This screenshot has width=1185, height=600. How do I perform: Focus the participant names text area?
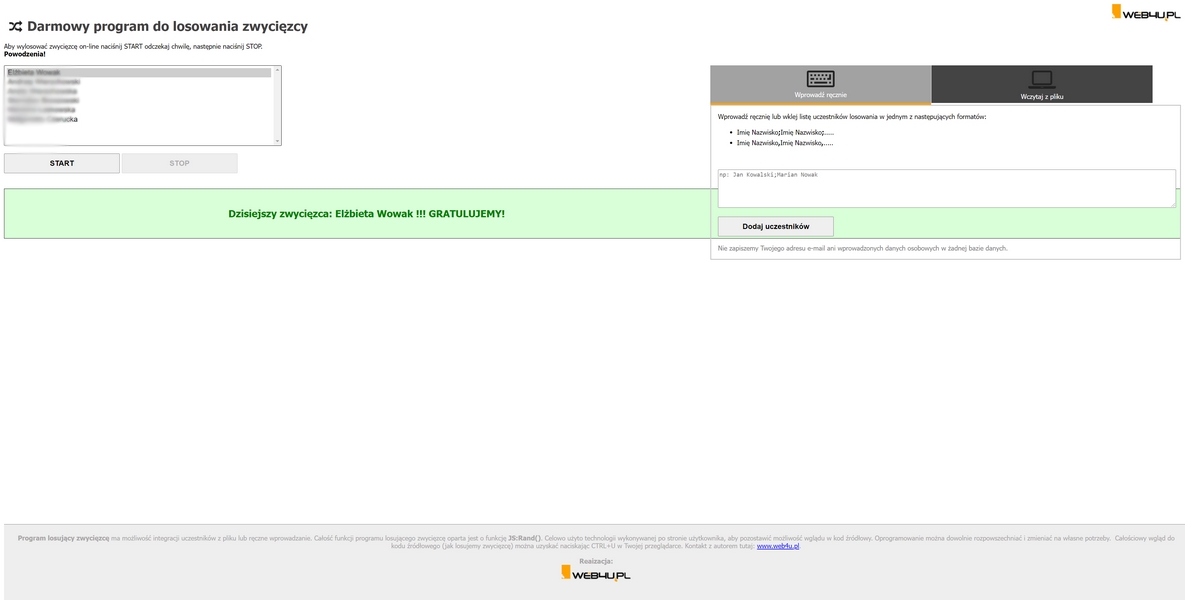tap(945, 188)
